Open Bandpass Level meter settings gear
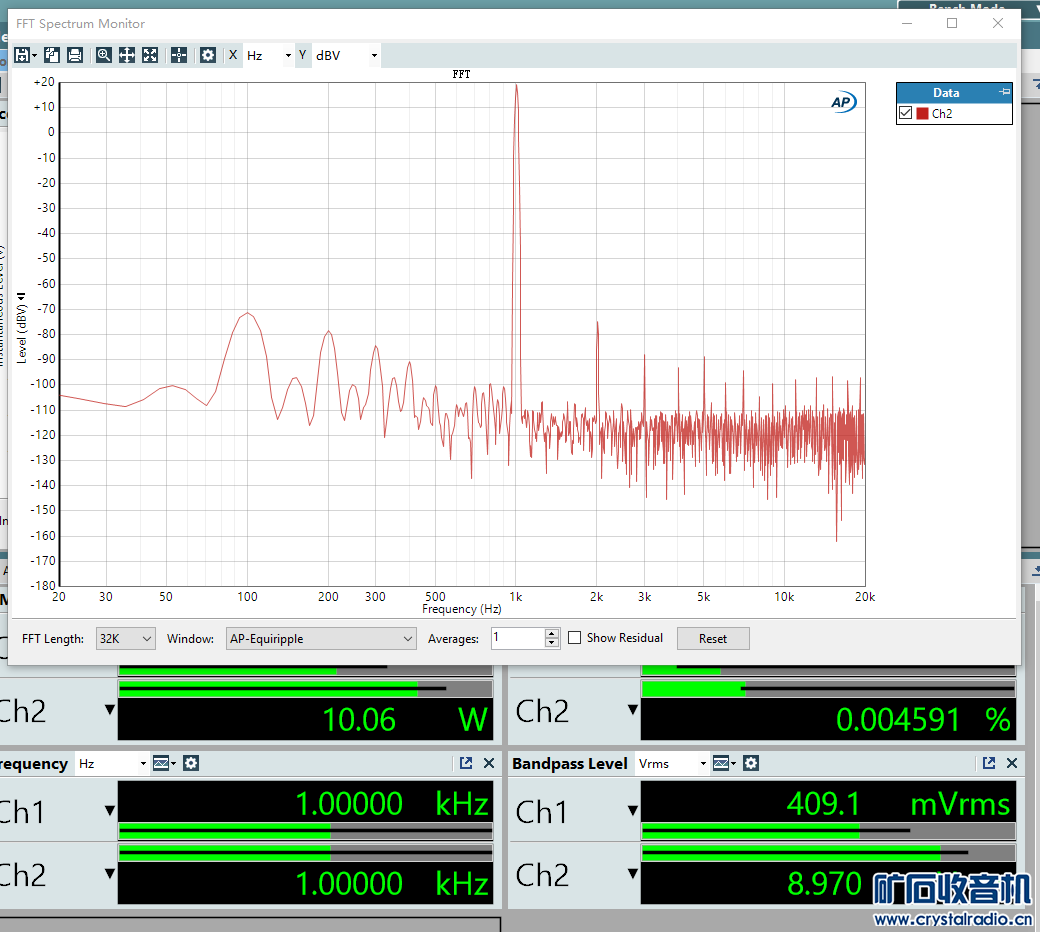 (751, 763)
